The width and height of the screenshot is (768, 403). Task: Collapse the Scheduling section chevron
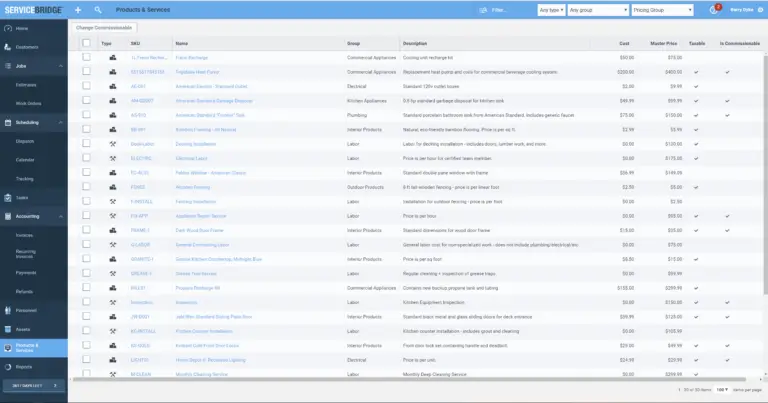click(61, 122)
